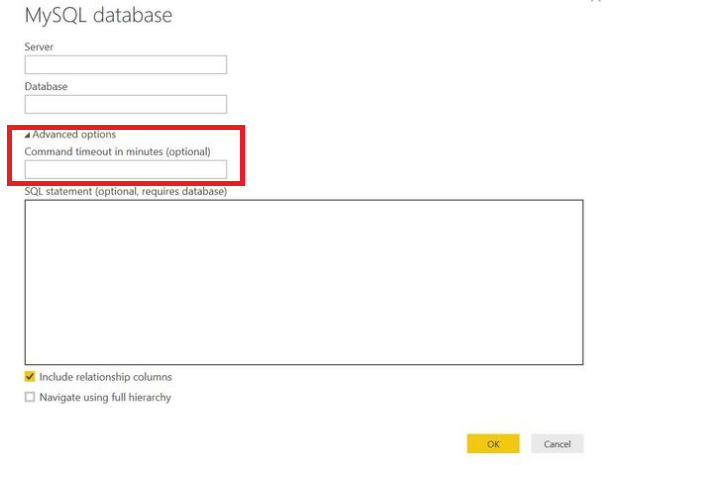Click the Server input field
The image size is (715, 501).
(125, 65)
